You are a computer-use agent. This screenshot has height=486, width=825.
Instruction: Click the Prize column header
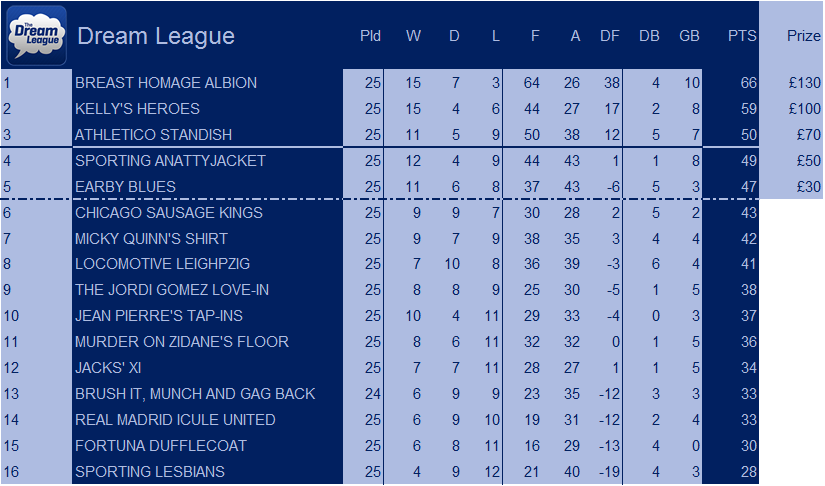tap(803, 36)
